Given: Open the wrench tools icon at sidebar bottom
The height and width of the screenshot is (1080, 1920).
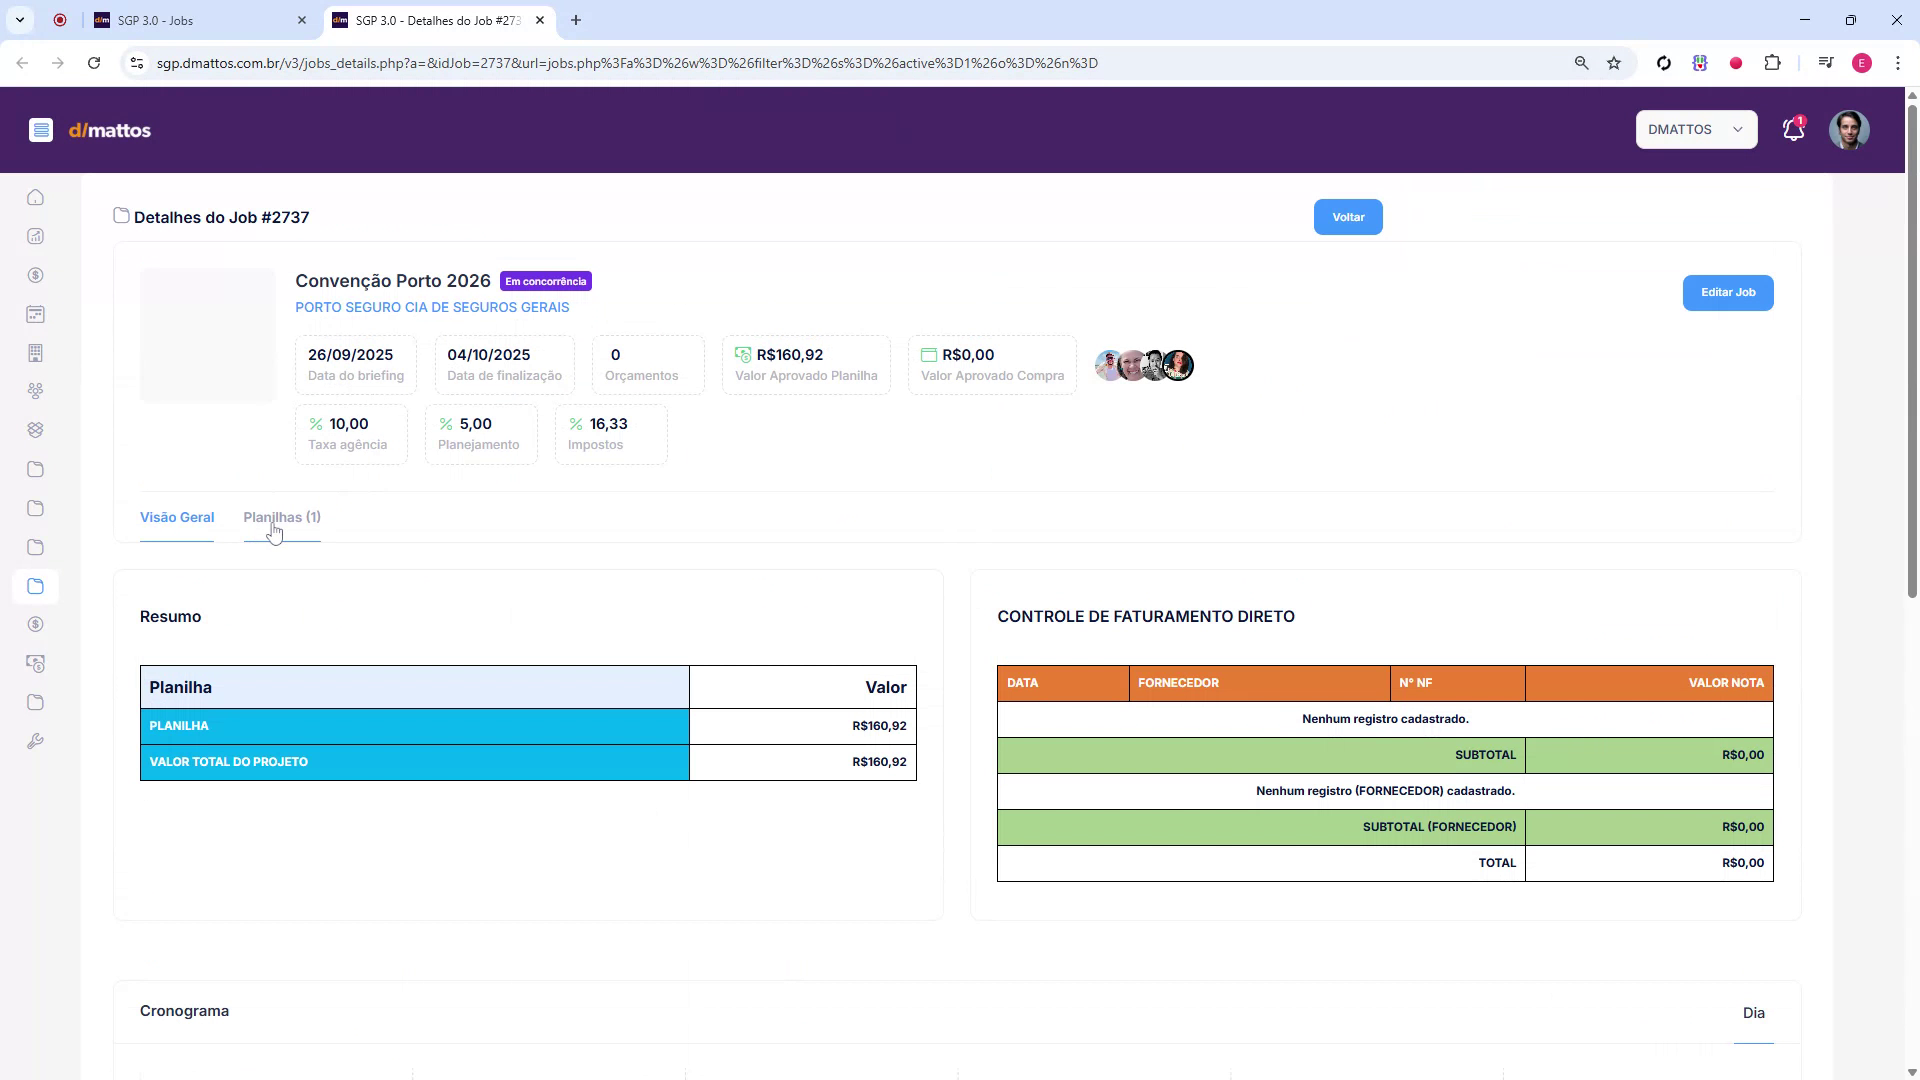Looking at the screenshot, I should click(36, 741).
